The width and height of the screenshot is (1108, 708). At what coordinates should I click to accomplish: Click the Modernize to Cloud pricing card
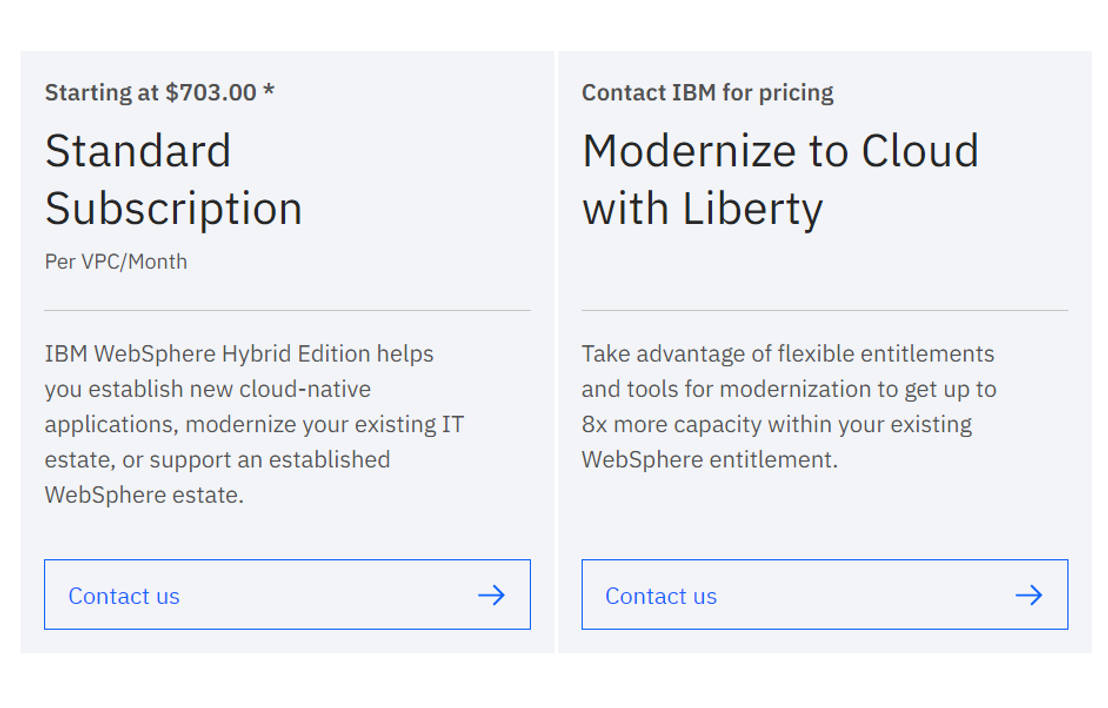[824, 350]
